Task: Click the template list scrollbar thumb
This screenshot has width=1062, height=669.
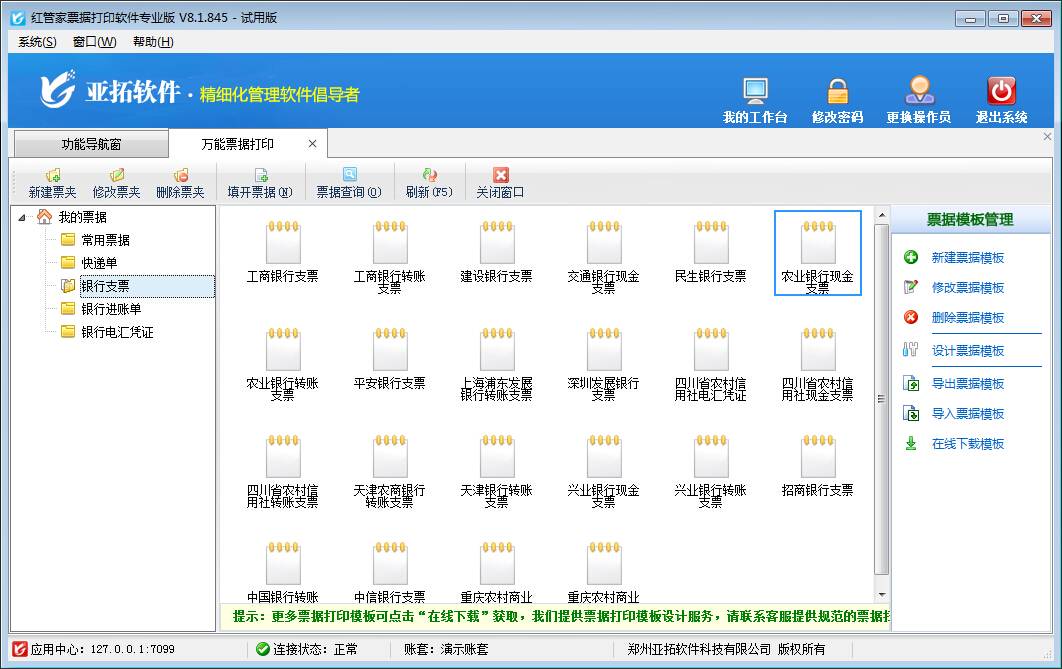Action: (x=882, y=400)
